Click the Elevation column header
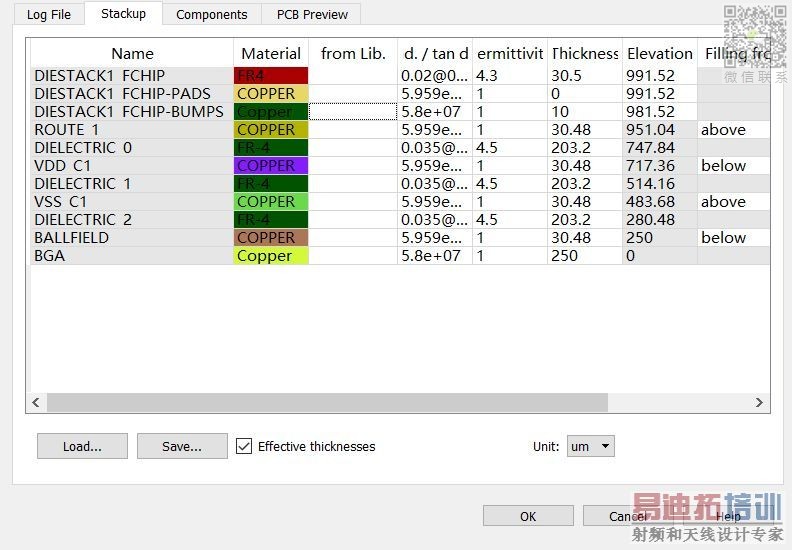792x550 pixels. [x=660, y=54]
